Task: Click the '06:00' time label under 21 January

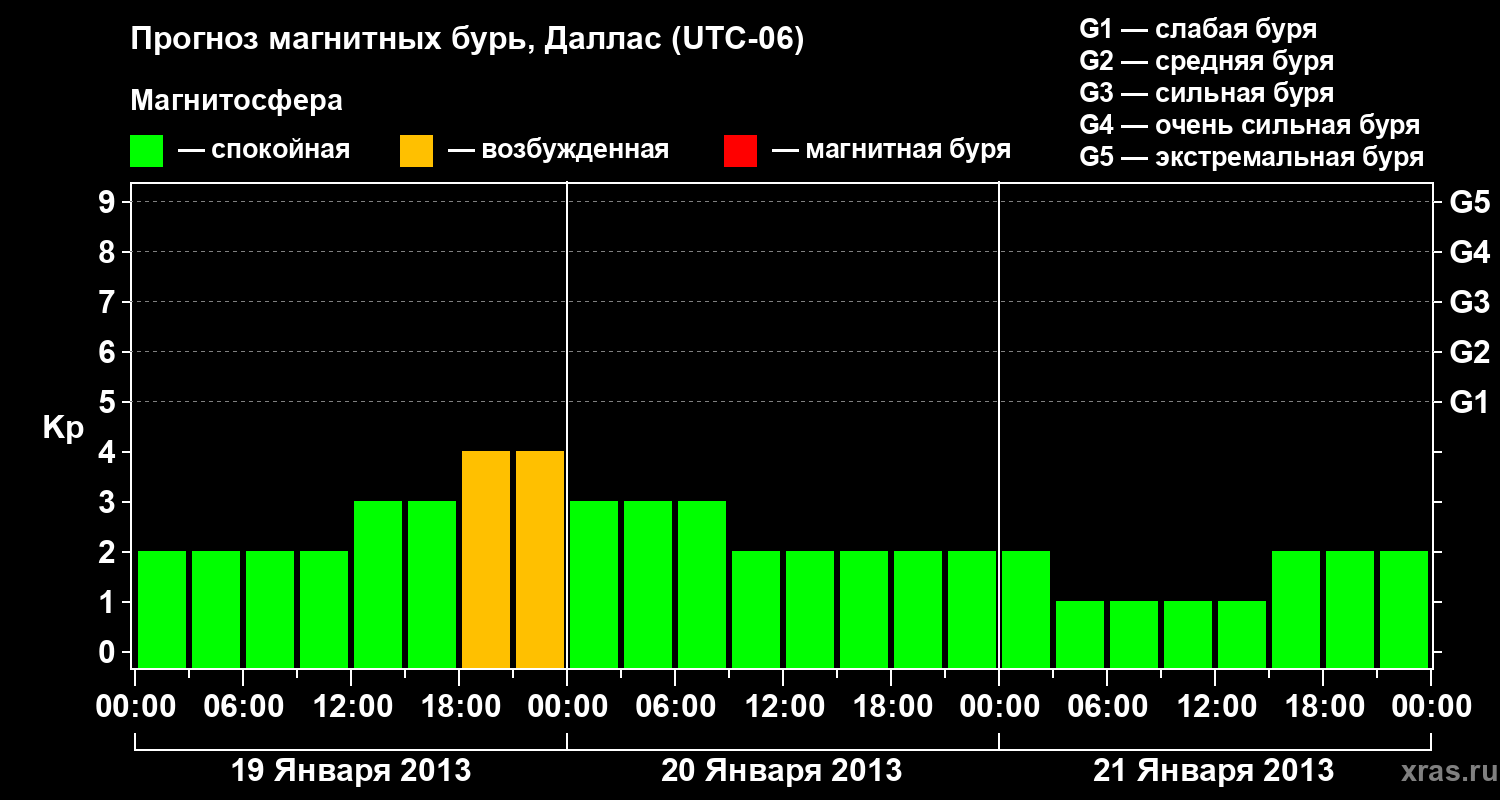Action: point(1108,707)
